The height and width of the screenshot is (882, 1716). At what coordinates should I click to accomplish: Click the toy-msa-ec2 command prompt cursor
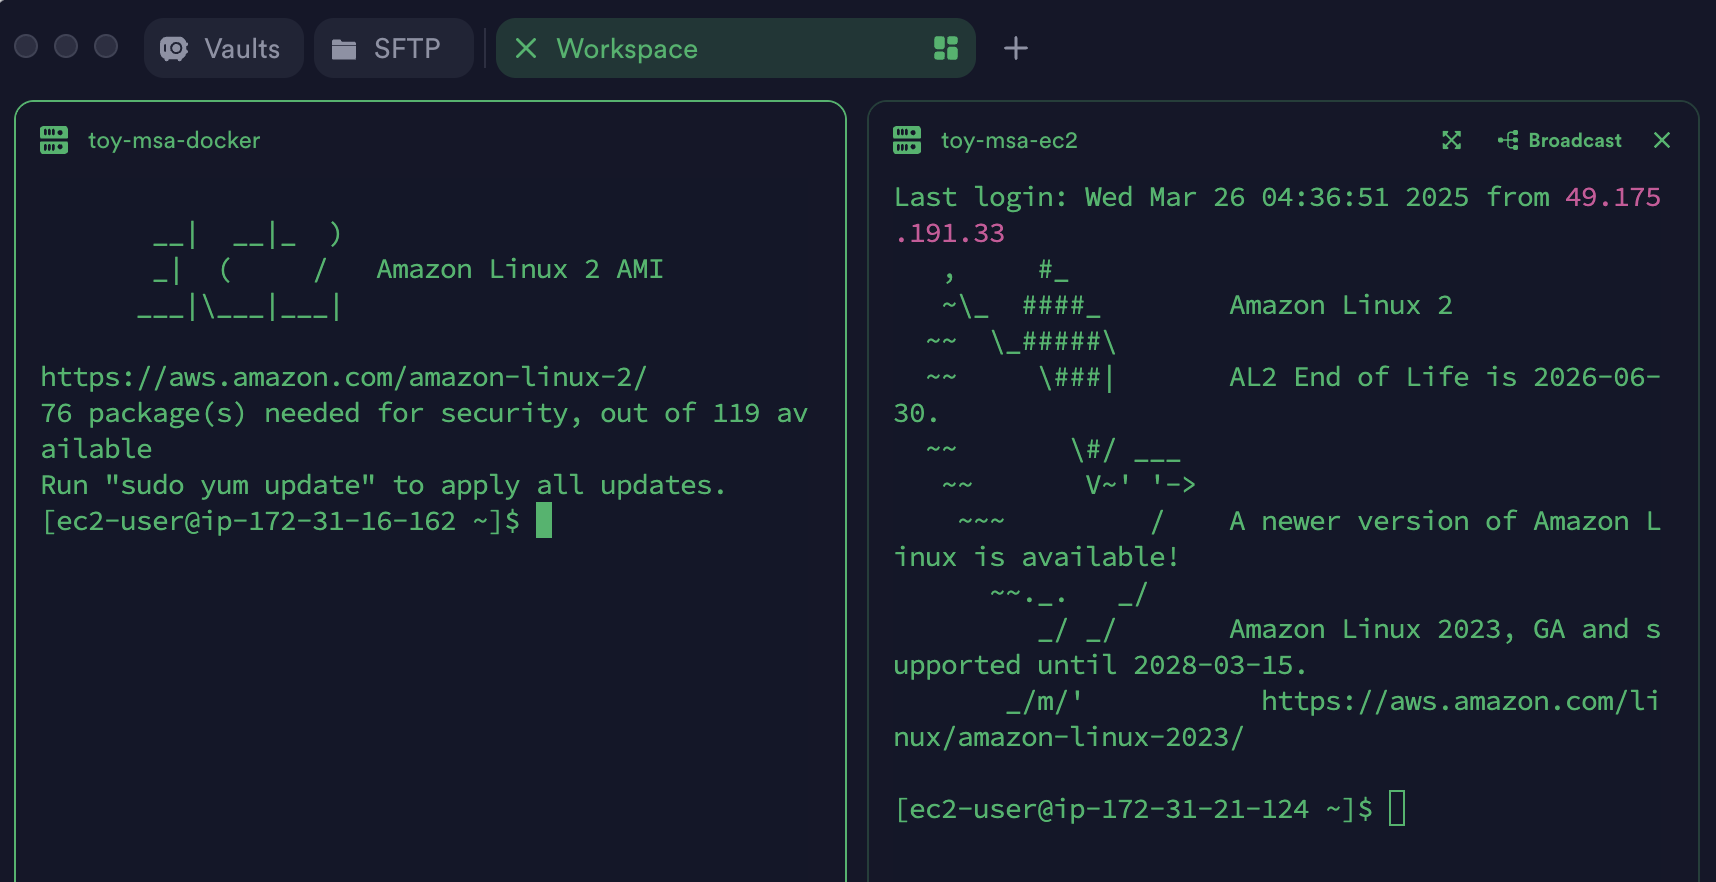point(1397,808)
